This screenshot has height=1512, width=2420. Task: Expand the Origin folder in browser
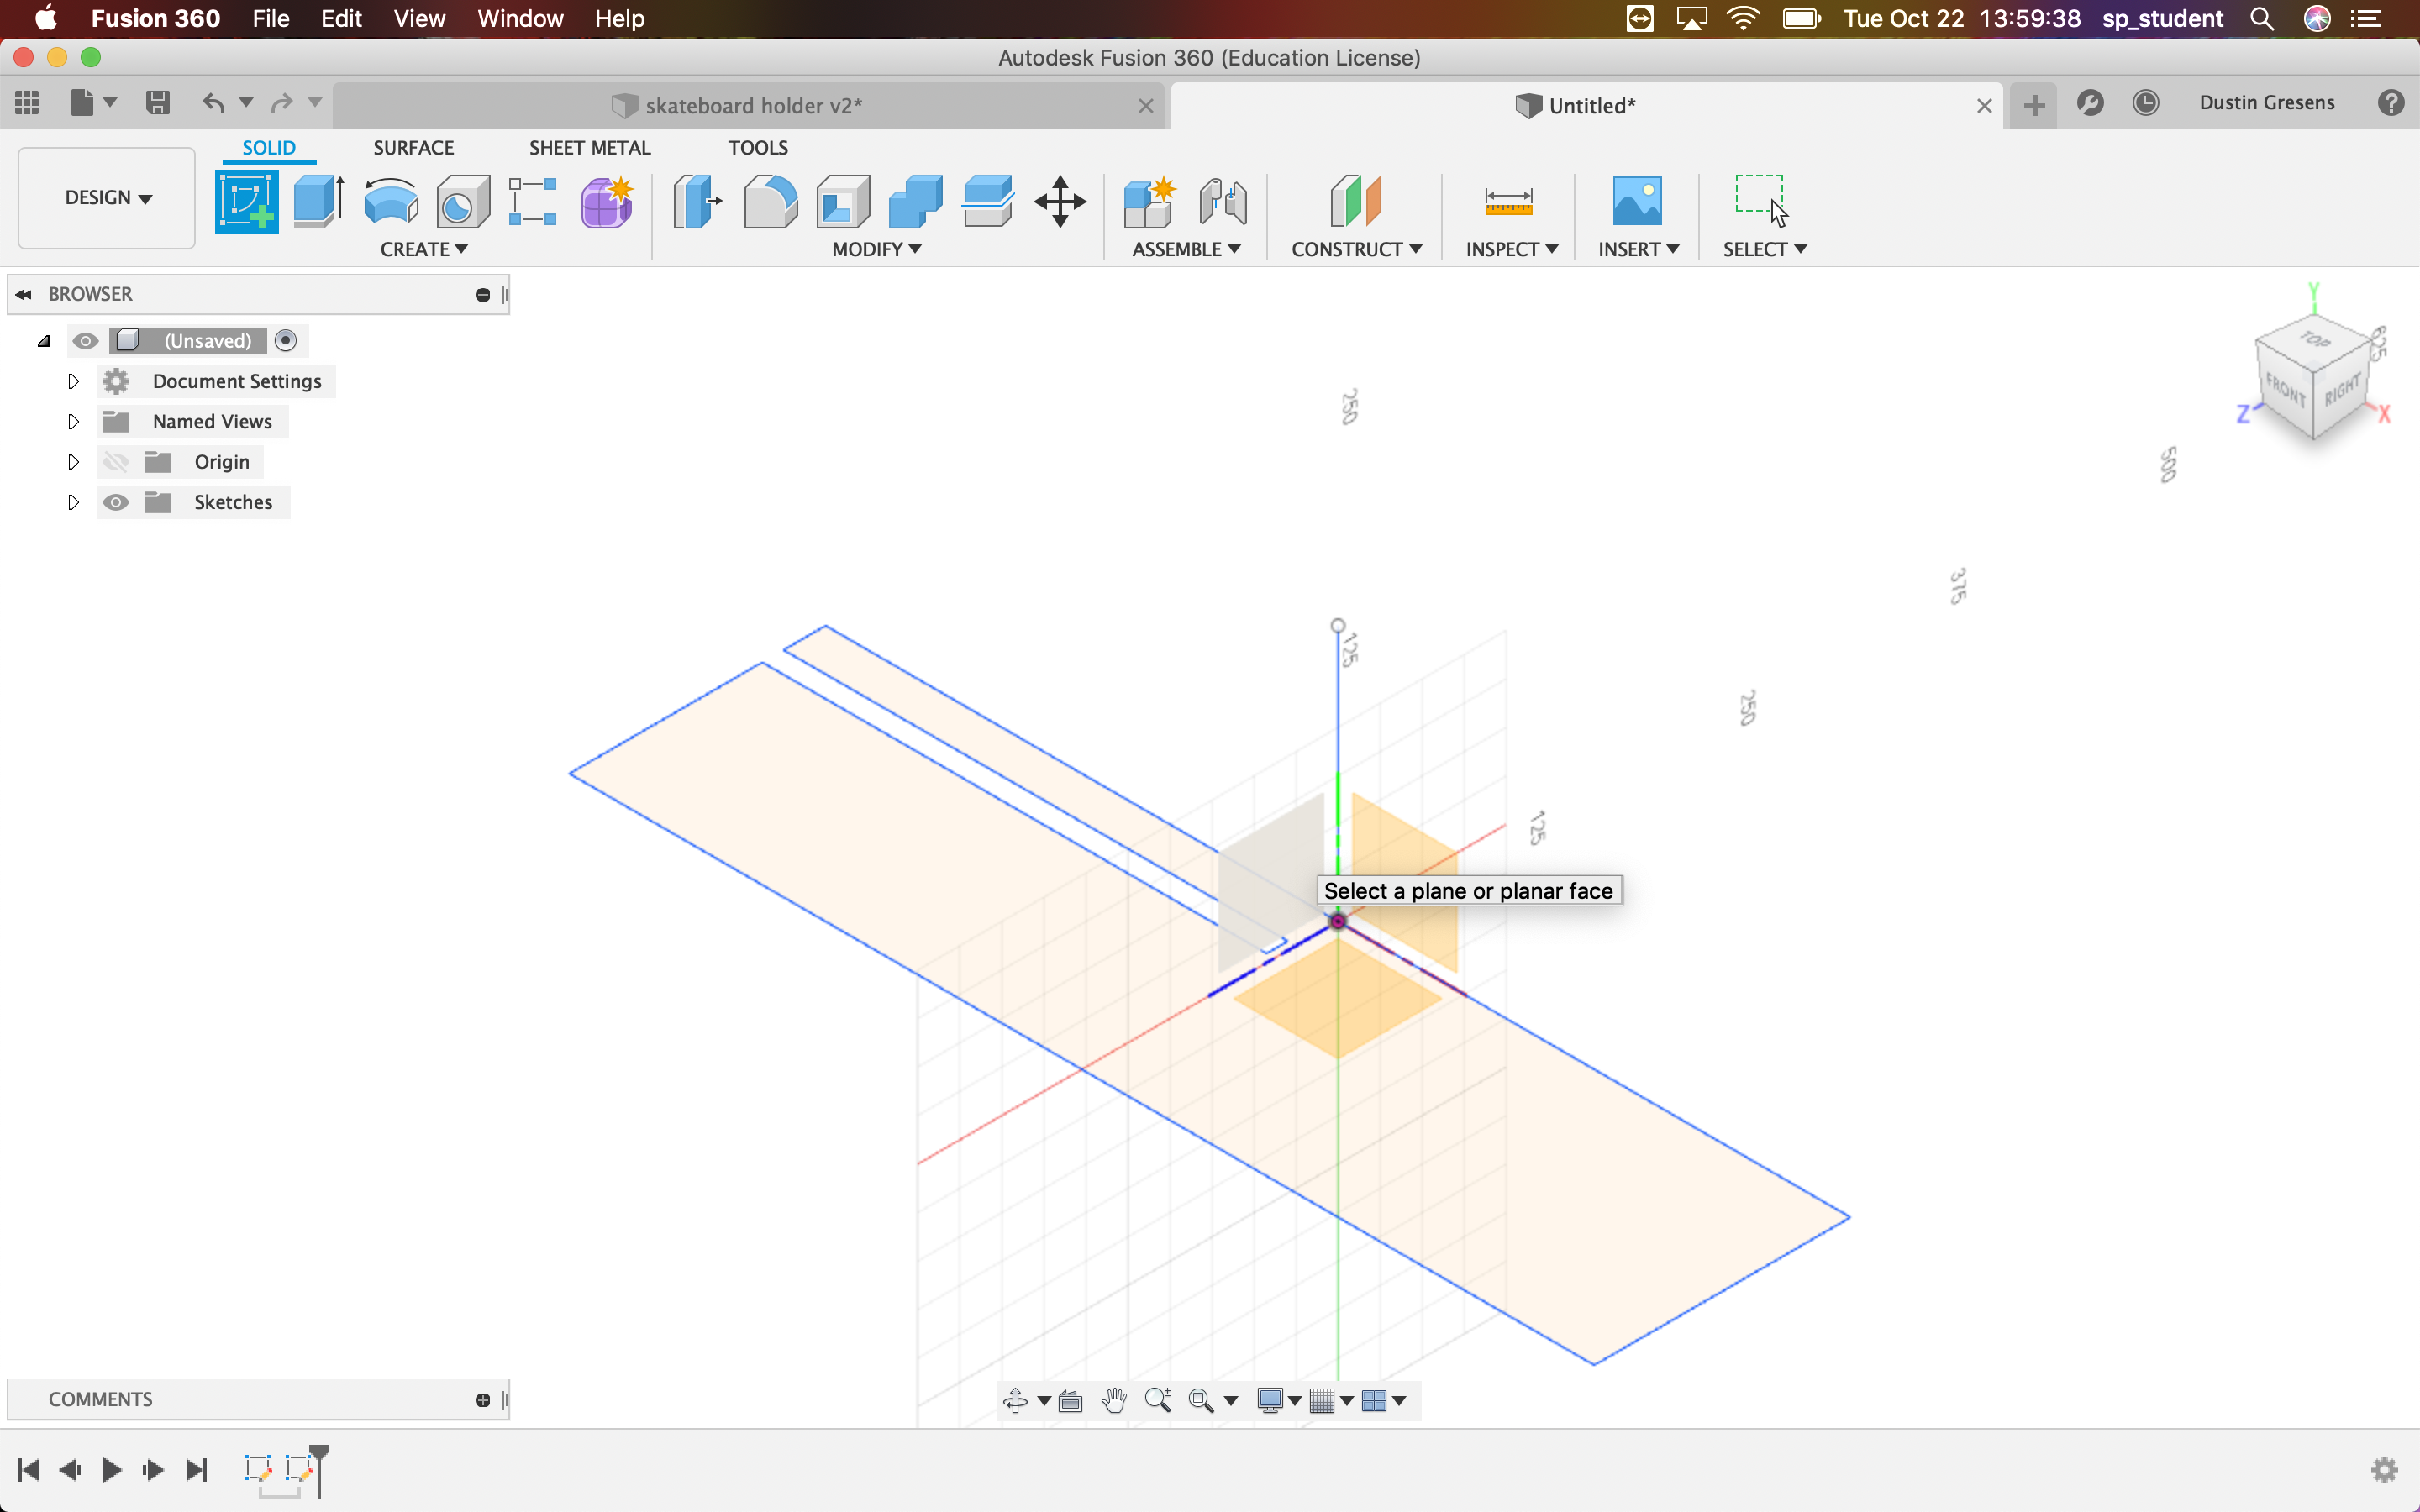[x=70, y=459]
